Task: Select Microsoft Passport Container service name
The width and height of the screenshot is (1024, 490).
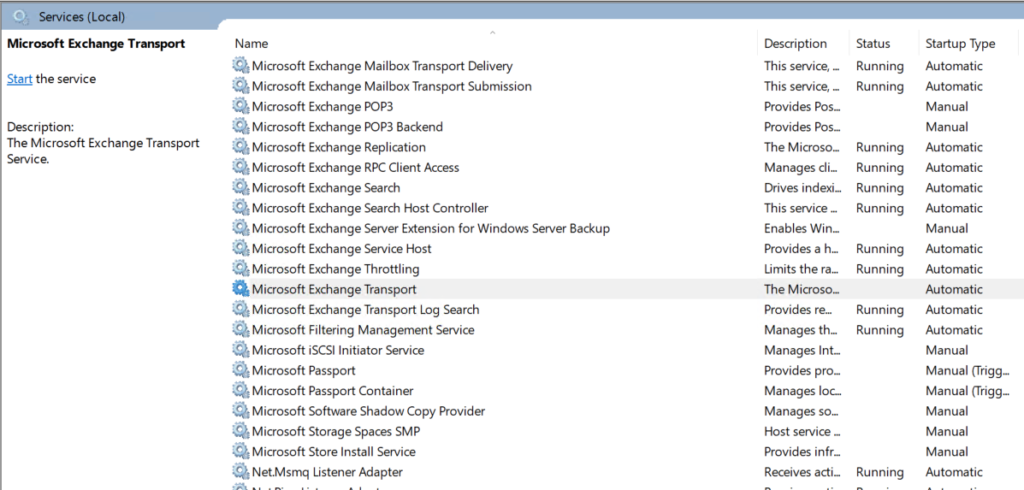Action: [332, 390]
